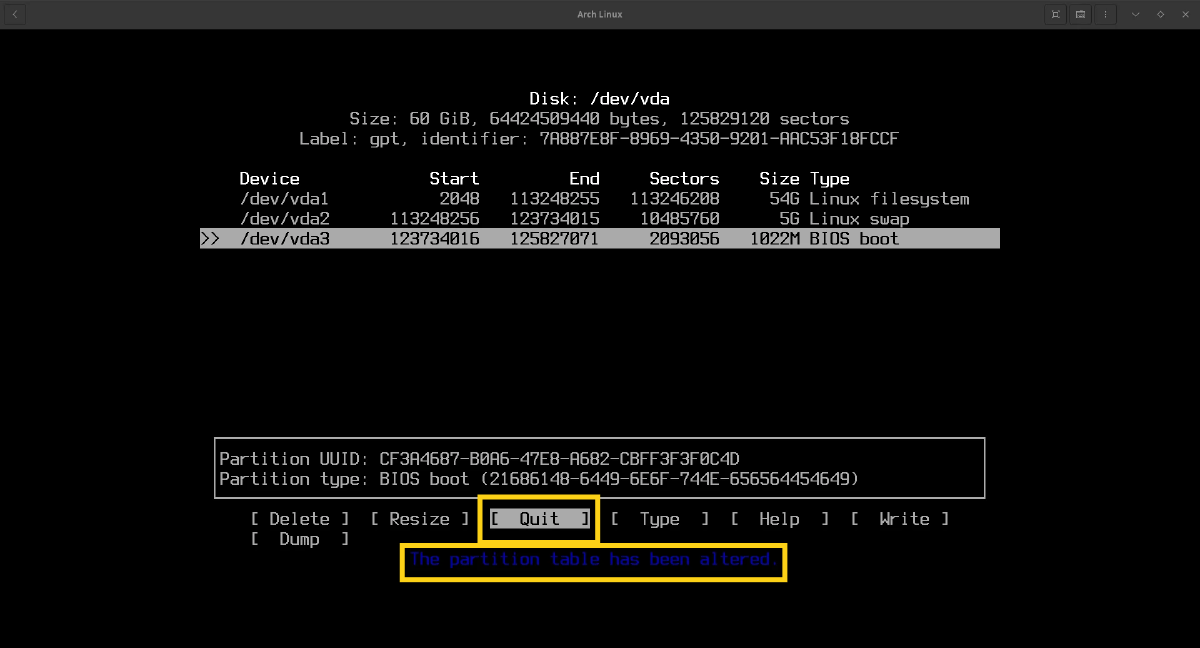The image size is (1200, 648).
Task: Toggle fullscreen mode for the VM
Action: pyautogui.click(x=1055, y=14)
